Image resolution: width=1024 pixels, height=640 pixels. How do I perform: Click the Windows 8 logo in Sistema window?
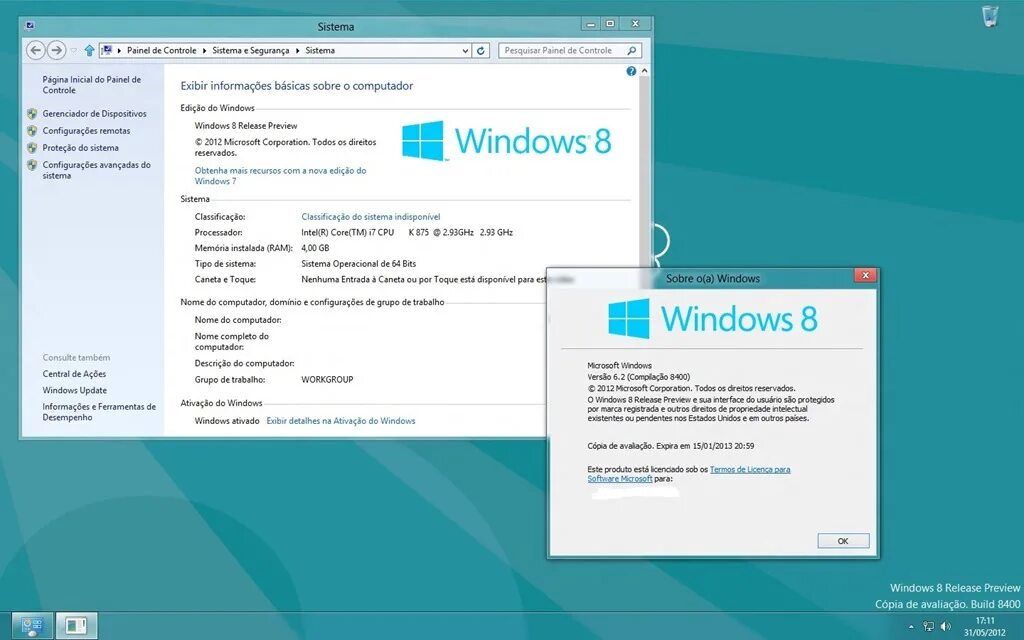507,140
